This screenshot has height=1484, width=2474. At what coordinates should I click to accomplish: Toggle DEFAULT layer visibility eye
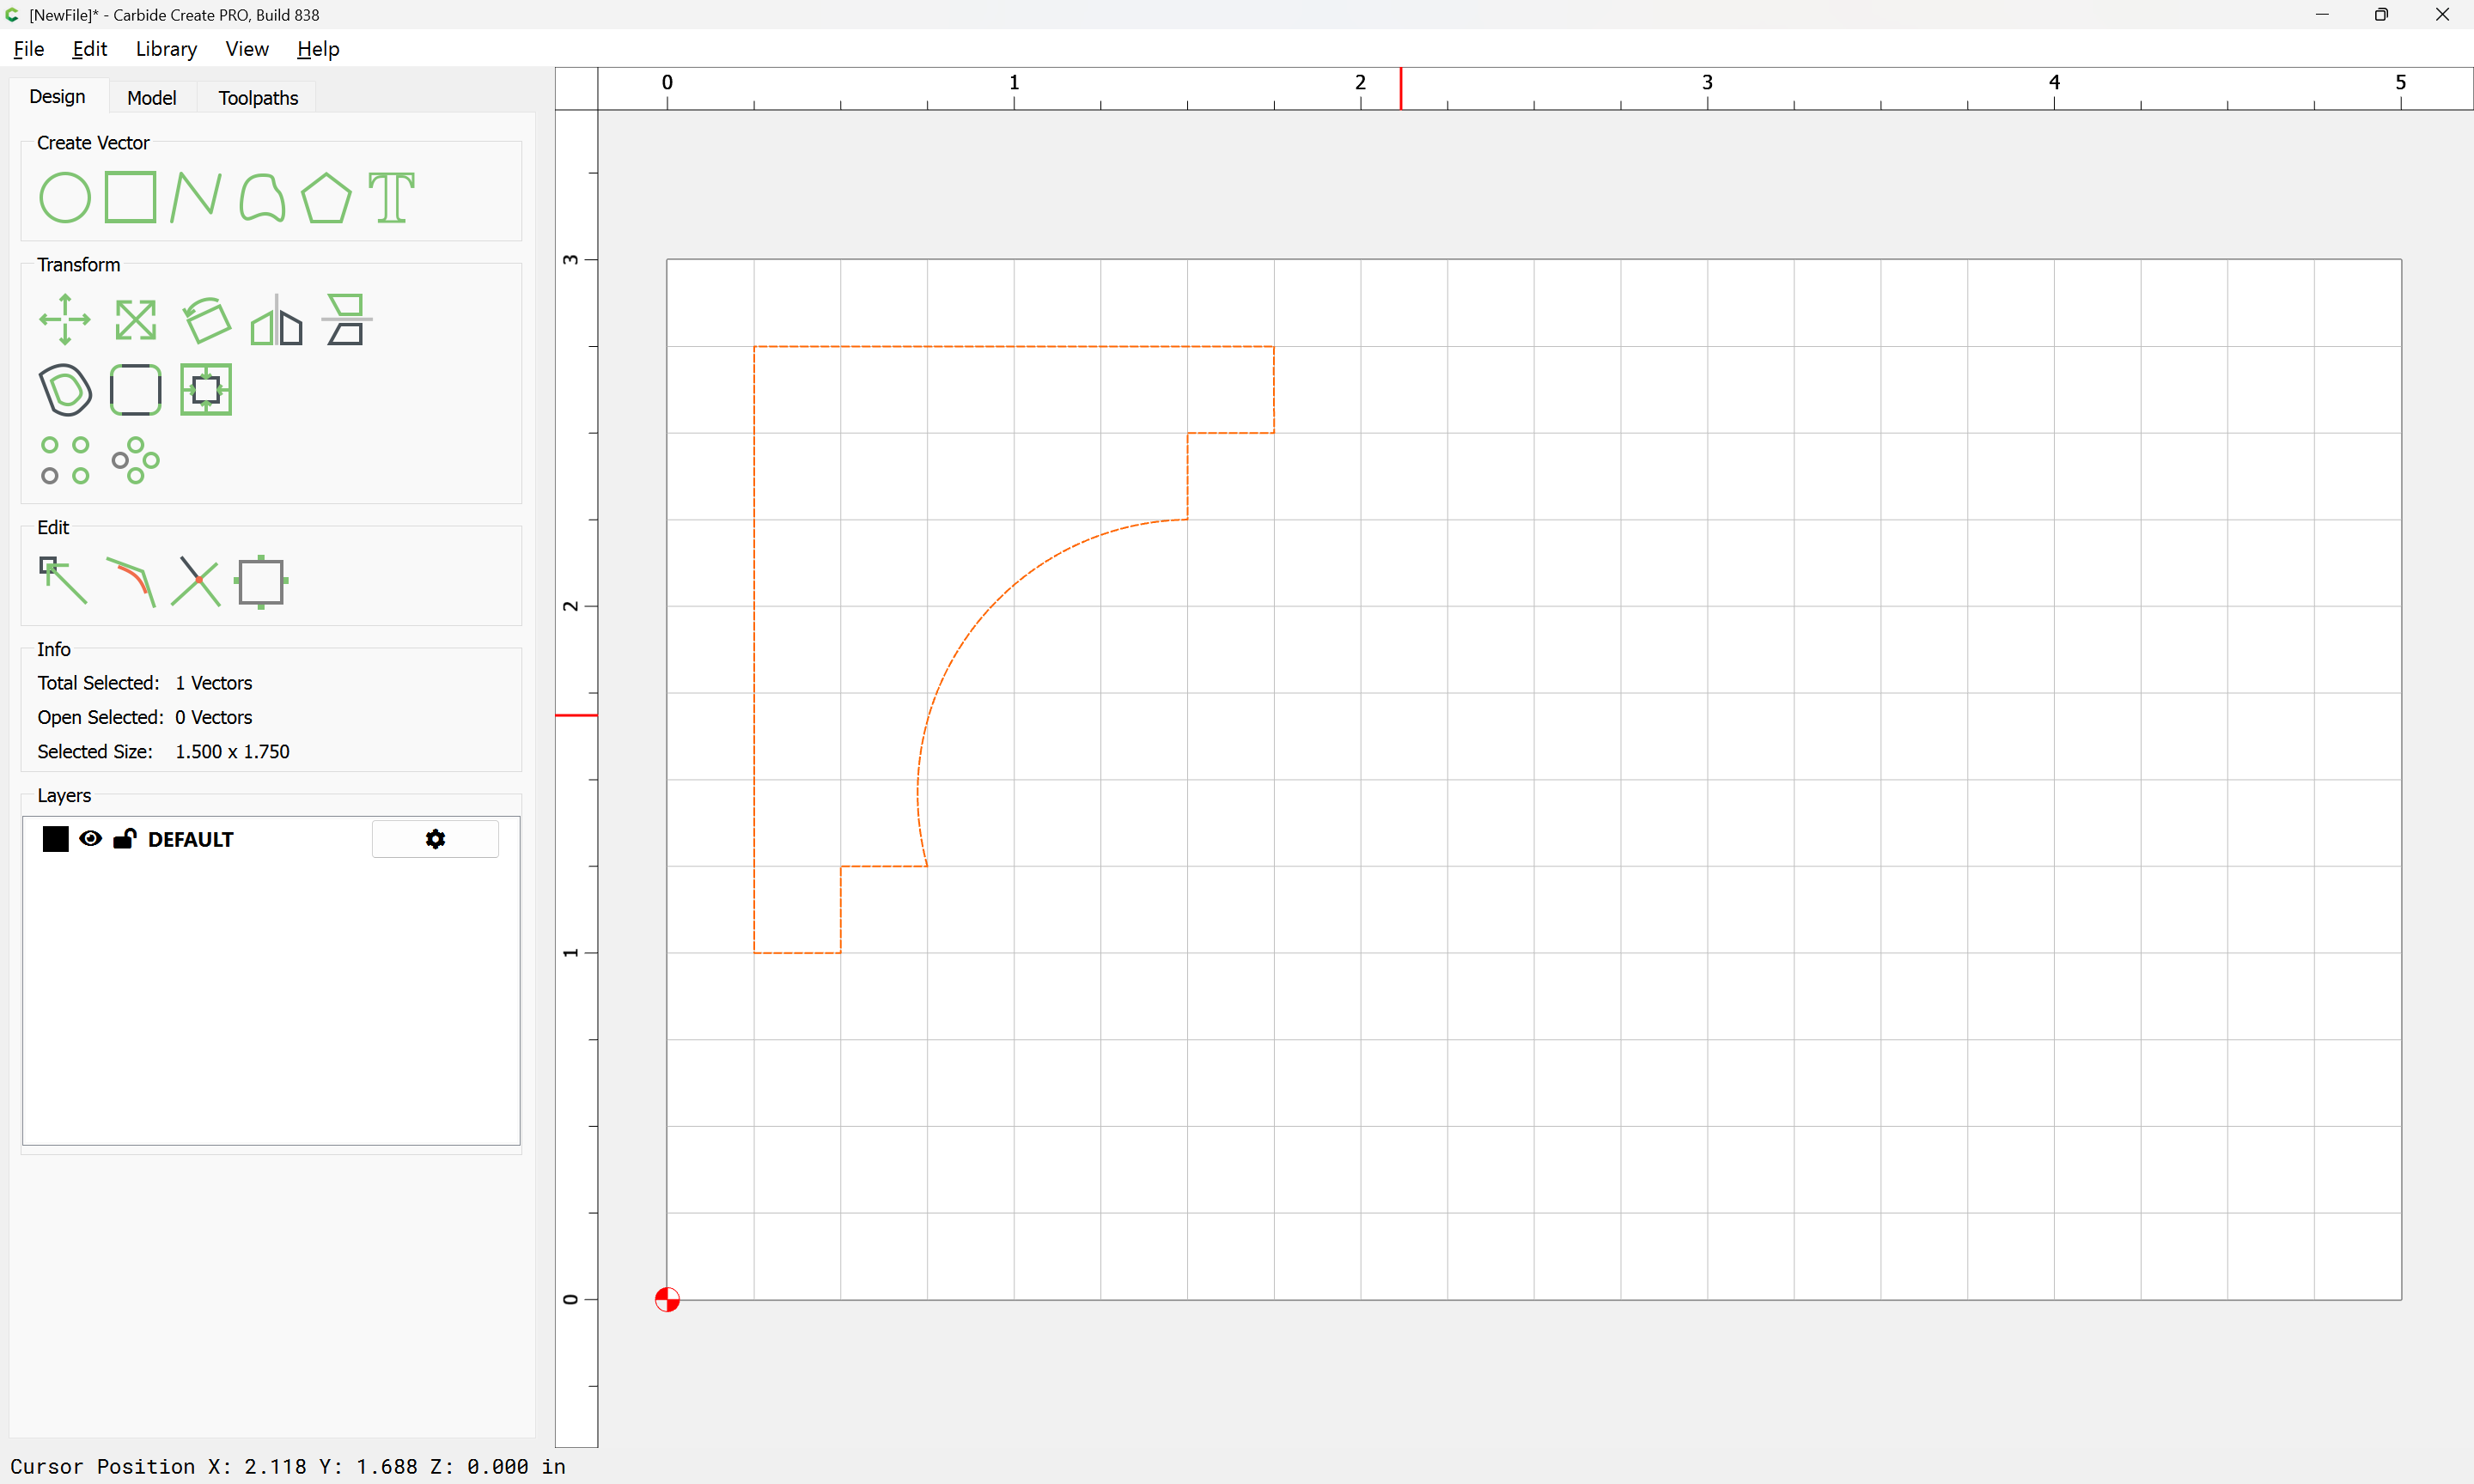click(x=90, y=839)
